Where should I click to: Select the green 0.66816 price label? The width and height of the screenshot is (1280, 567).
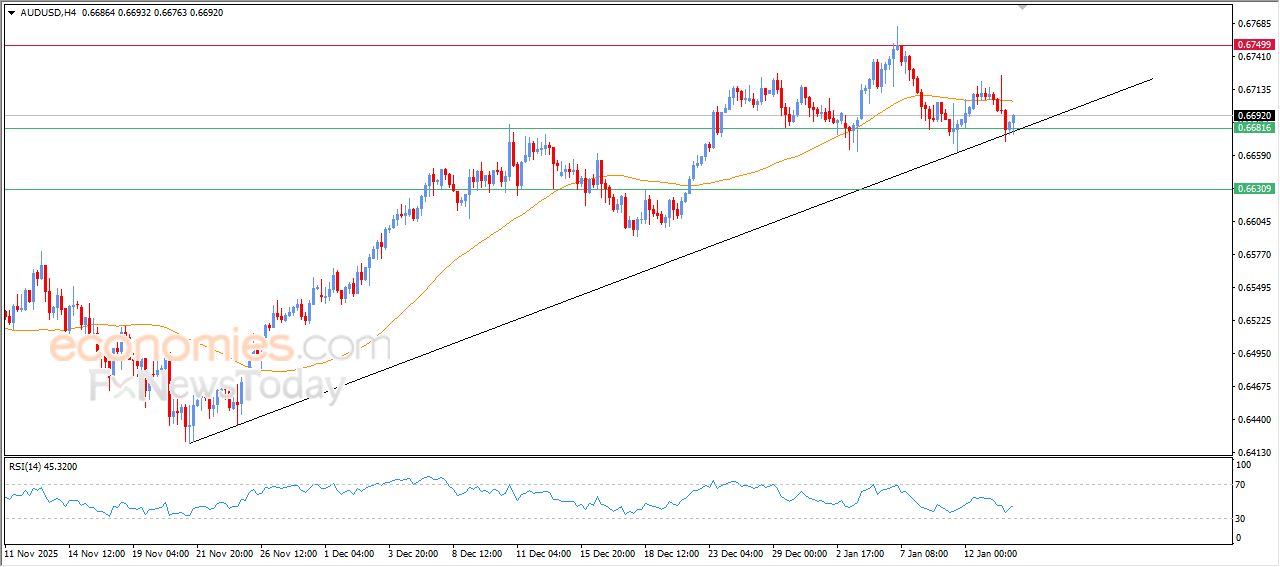pyautogui.click(x=1254, y=128)
